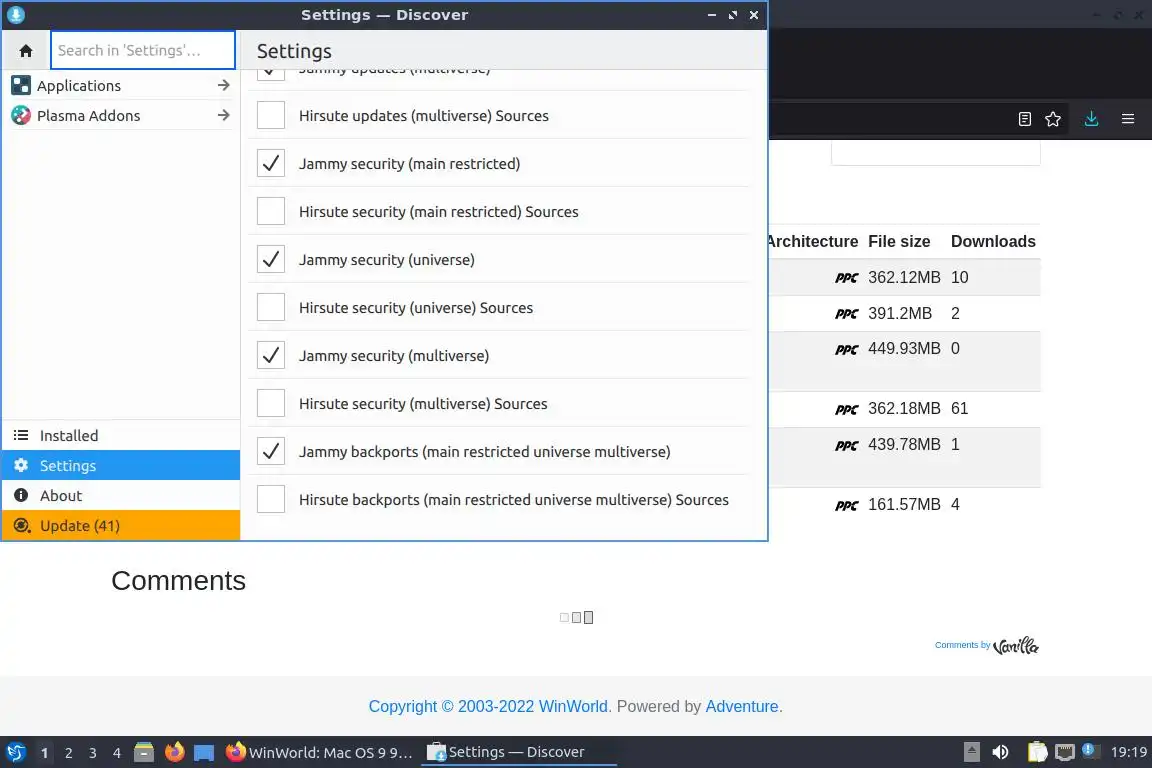The height and width of the screenshot is (768, 1152).
Task: Click the Downloads column header
Action: tap(993, 242)
